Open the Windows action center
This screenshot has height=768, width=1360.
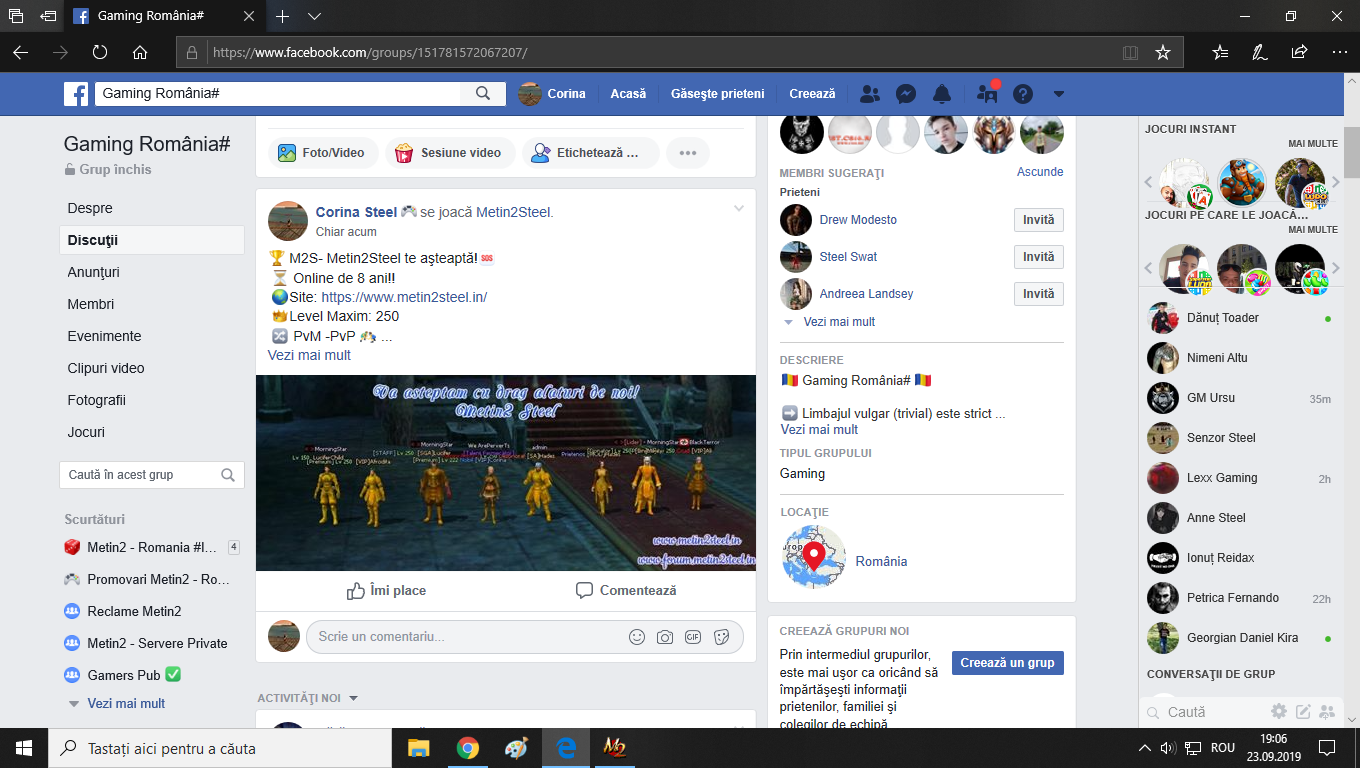pos(1327,748)
